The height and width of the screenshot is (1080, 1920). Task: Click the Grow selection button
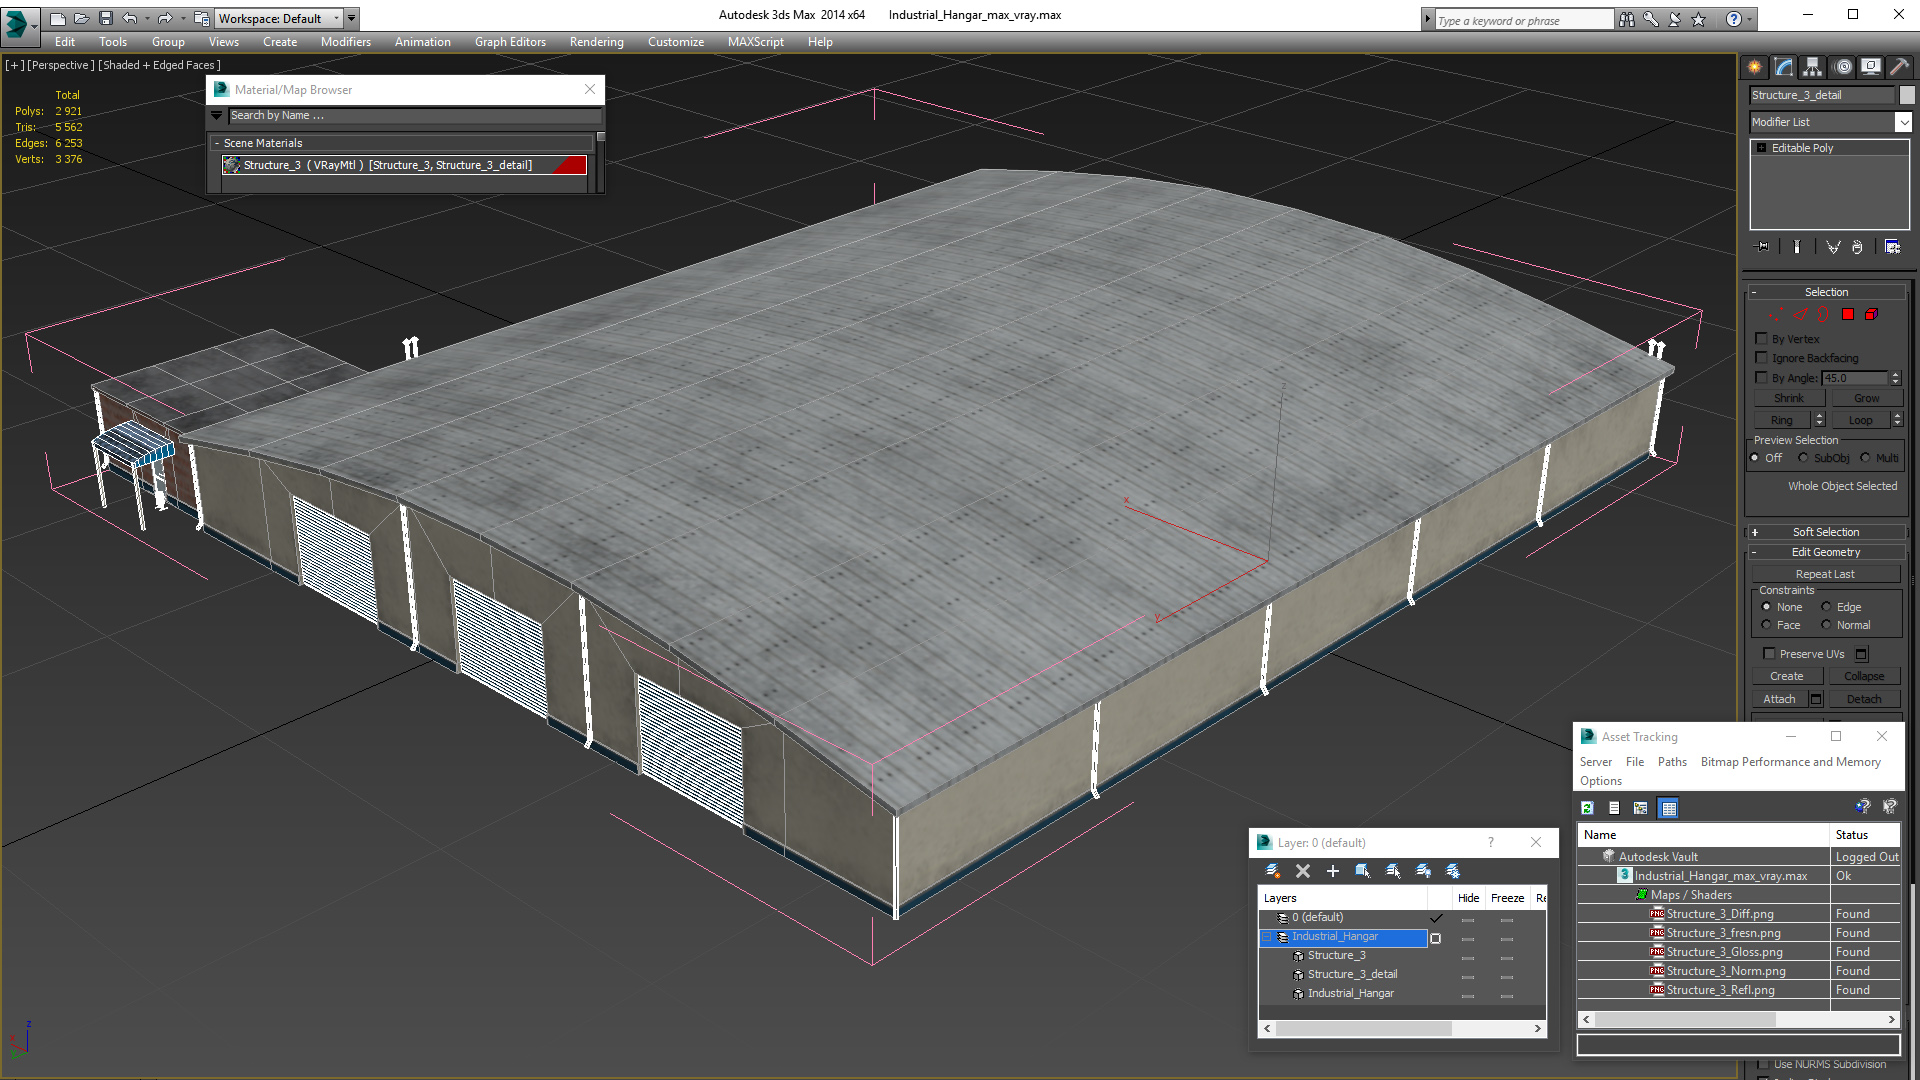click(1866, 398)
